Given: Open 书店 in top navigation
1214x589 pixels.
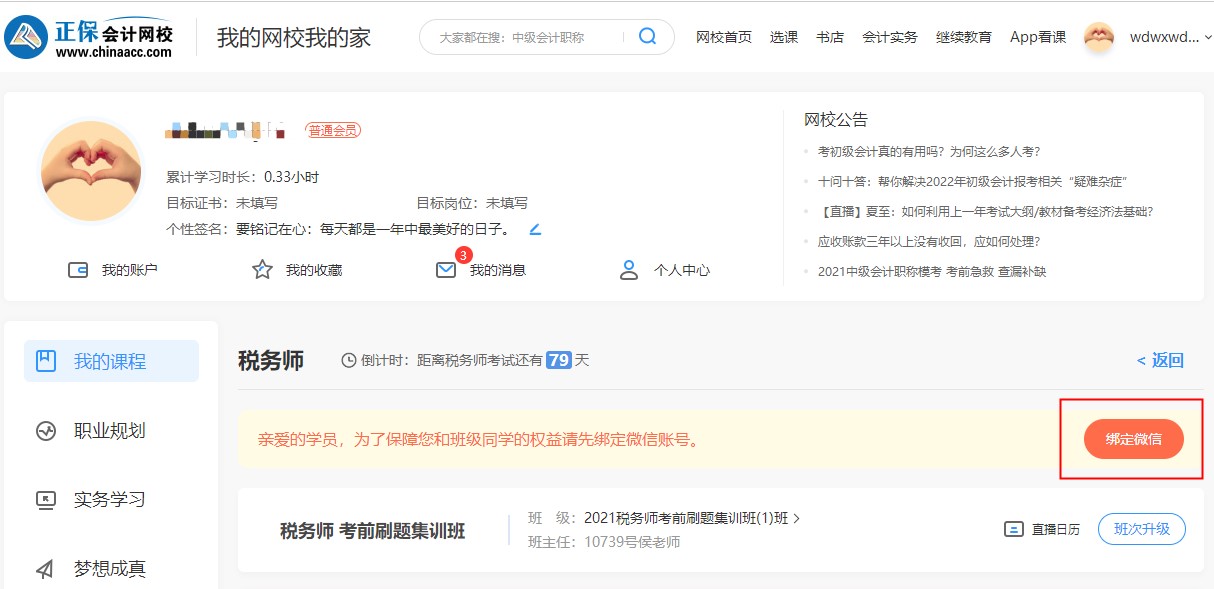Looking at the screenshot, I should 830,37.
